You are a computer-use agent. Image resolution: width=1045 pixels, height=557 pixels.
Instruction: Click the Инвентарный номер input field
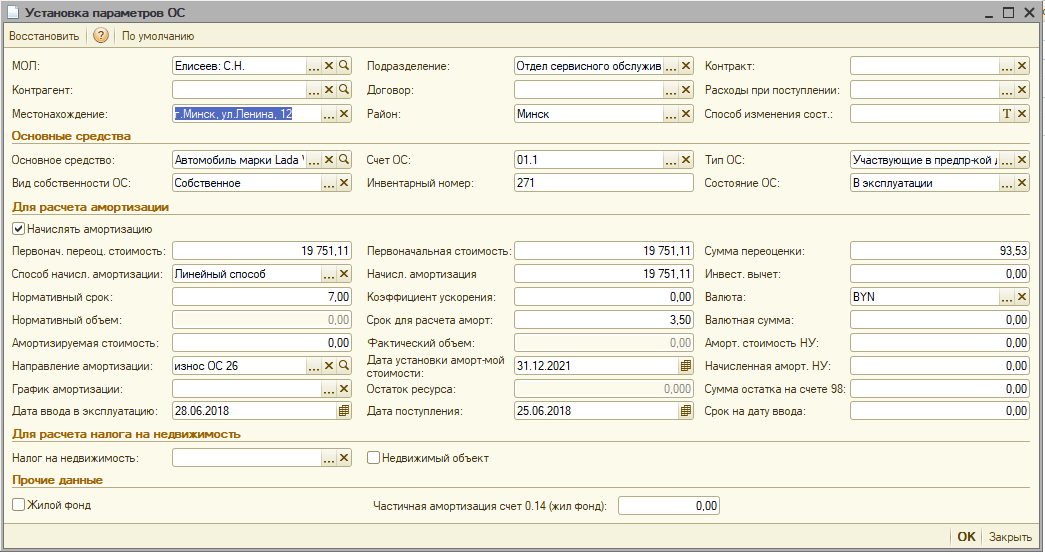[603, 183]
